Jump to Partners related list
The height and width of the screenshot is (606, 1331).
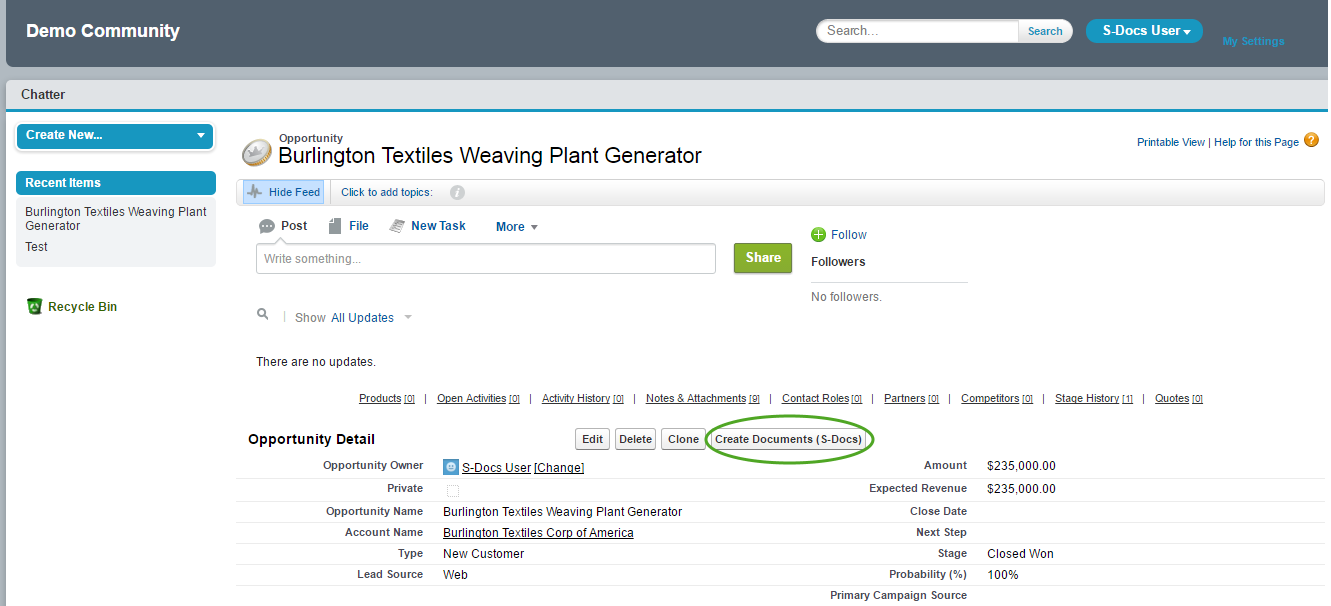coord(911,399)
